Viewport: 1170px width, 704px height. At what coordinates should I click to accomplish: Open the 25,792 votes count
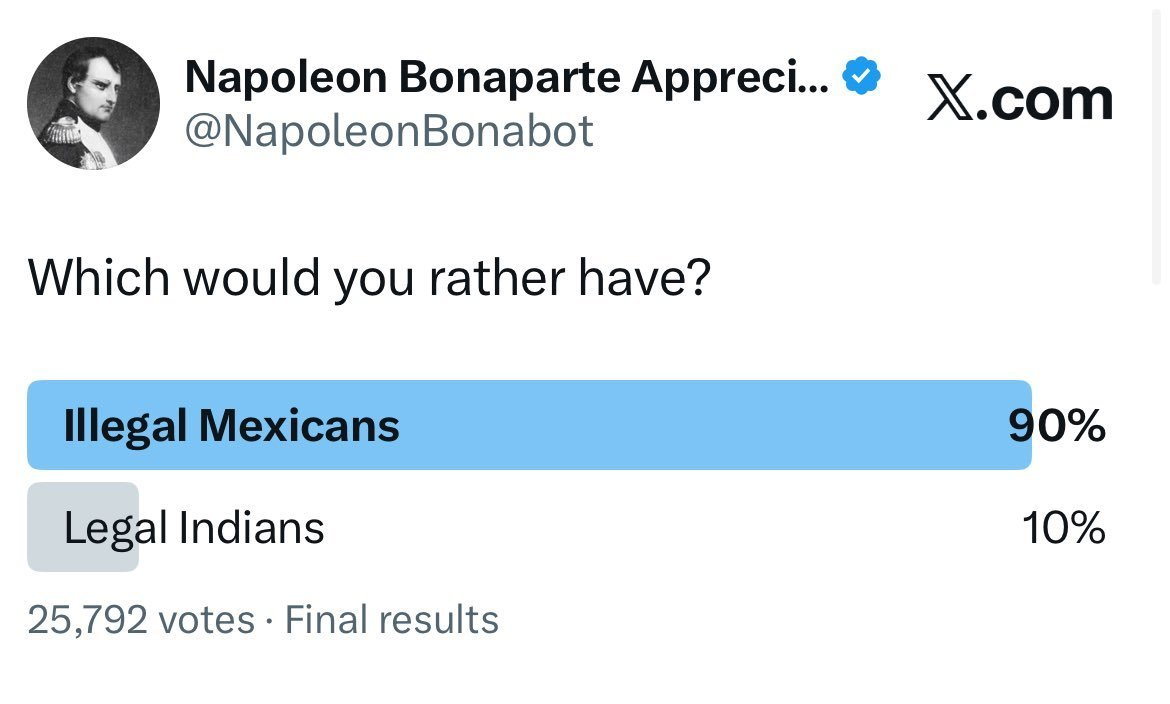[141, 620]
